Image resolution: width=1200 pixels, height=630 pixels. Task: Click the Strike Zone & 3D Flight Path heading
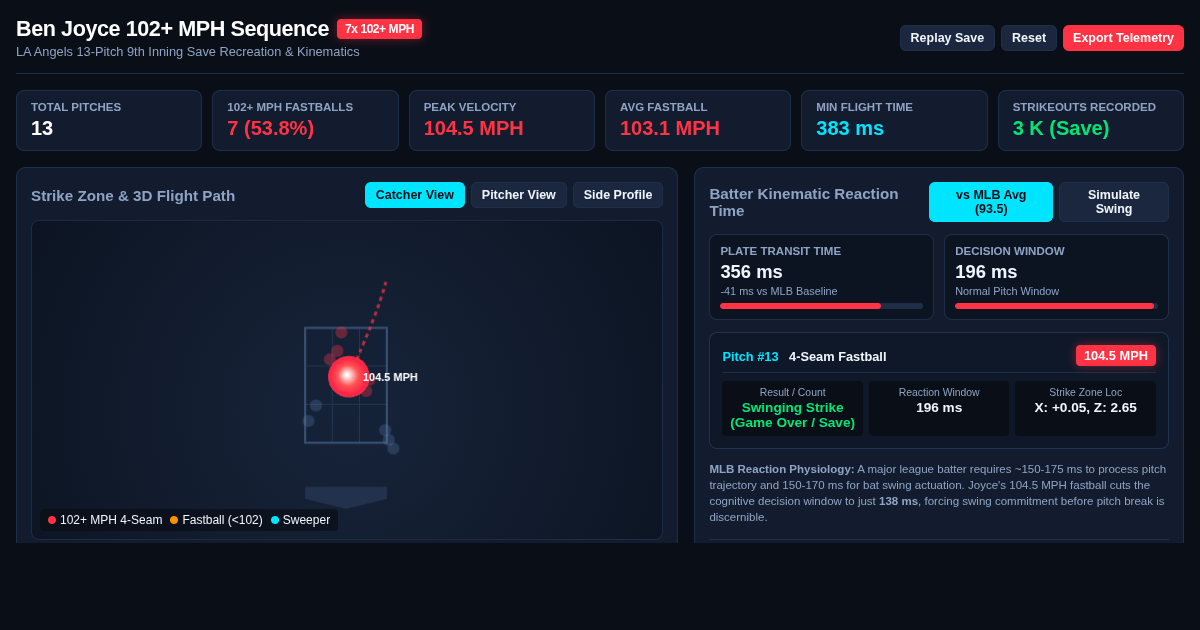tap(133, 195)
